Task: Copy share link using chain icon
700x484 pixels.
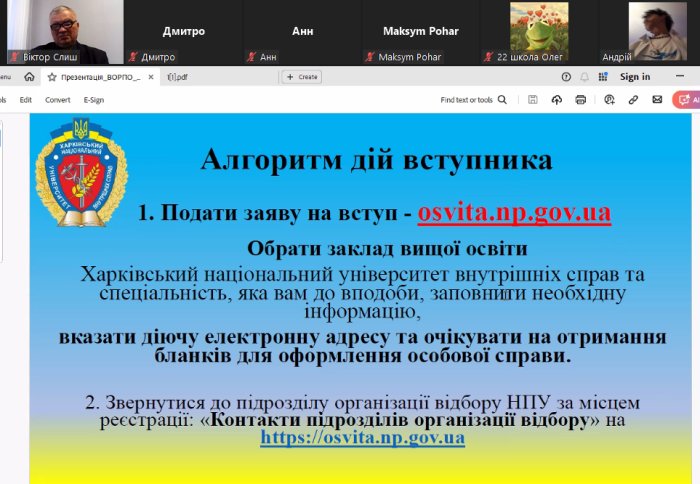Action: [x=632, y=100]
